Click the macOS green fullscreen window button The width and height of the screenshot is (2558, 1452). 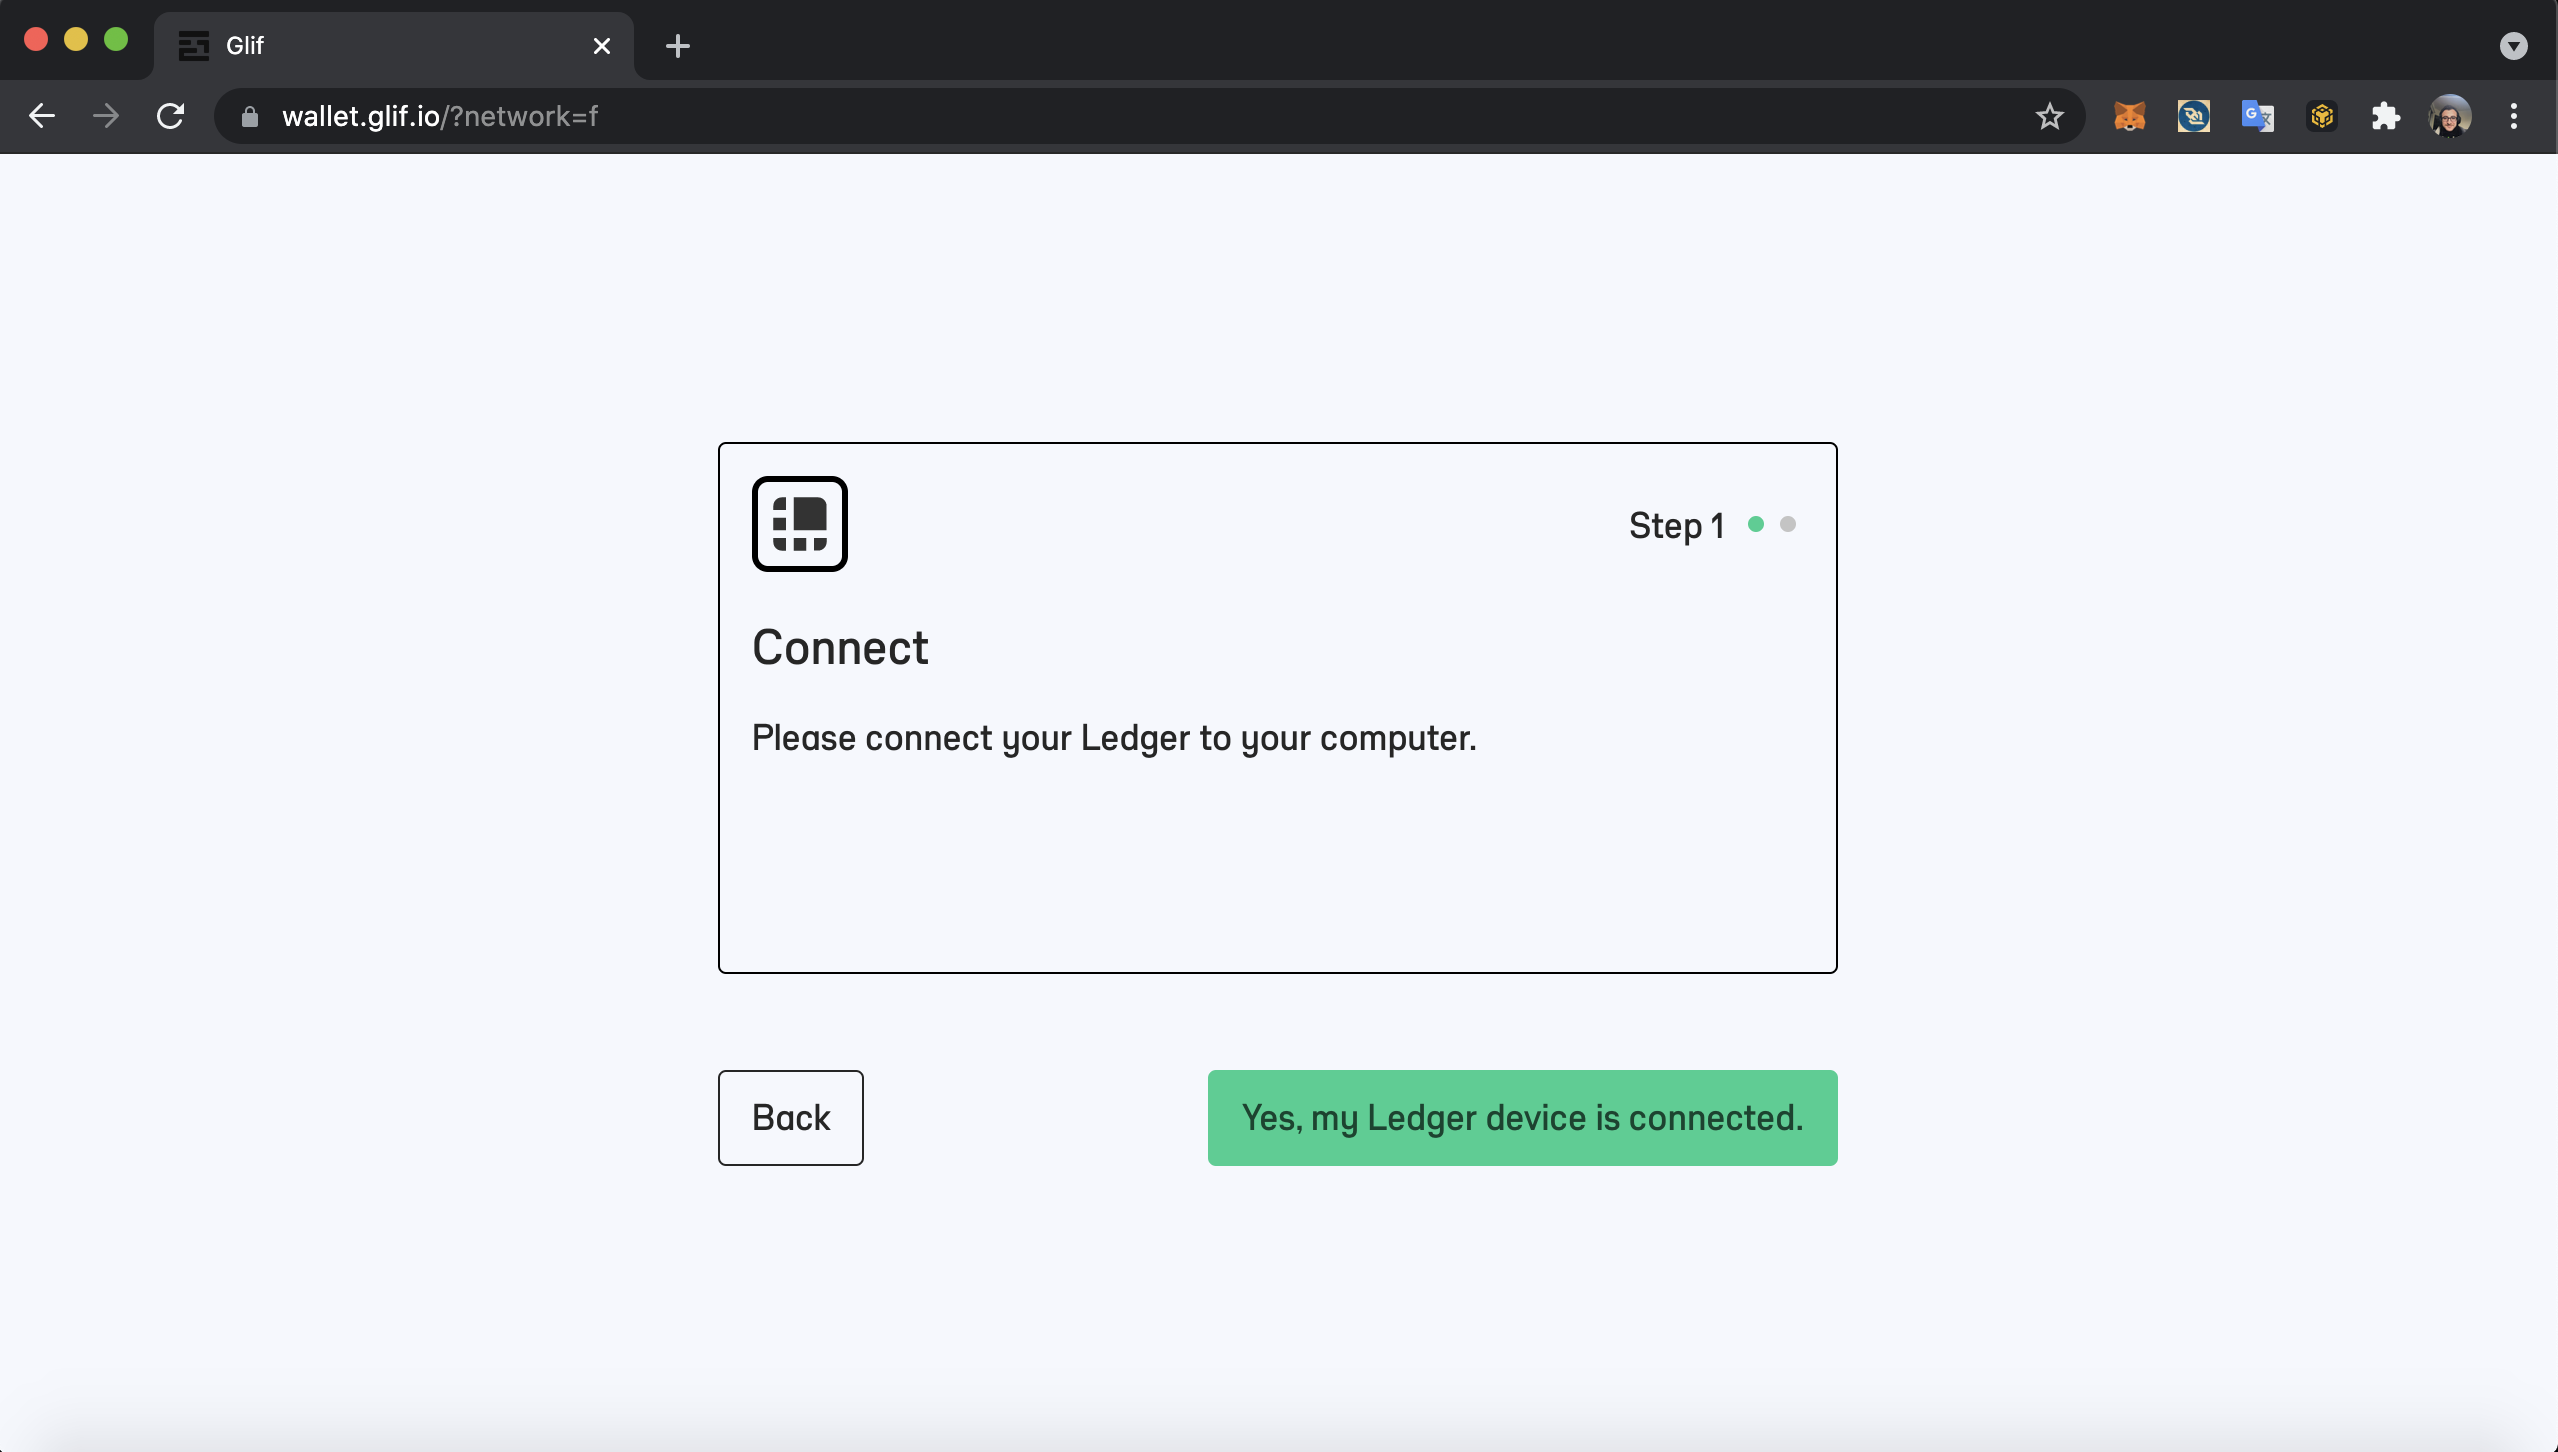pyautogui.click(x=116, y=39)
